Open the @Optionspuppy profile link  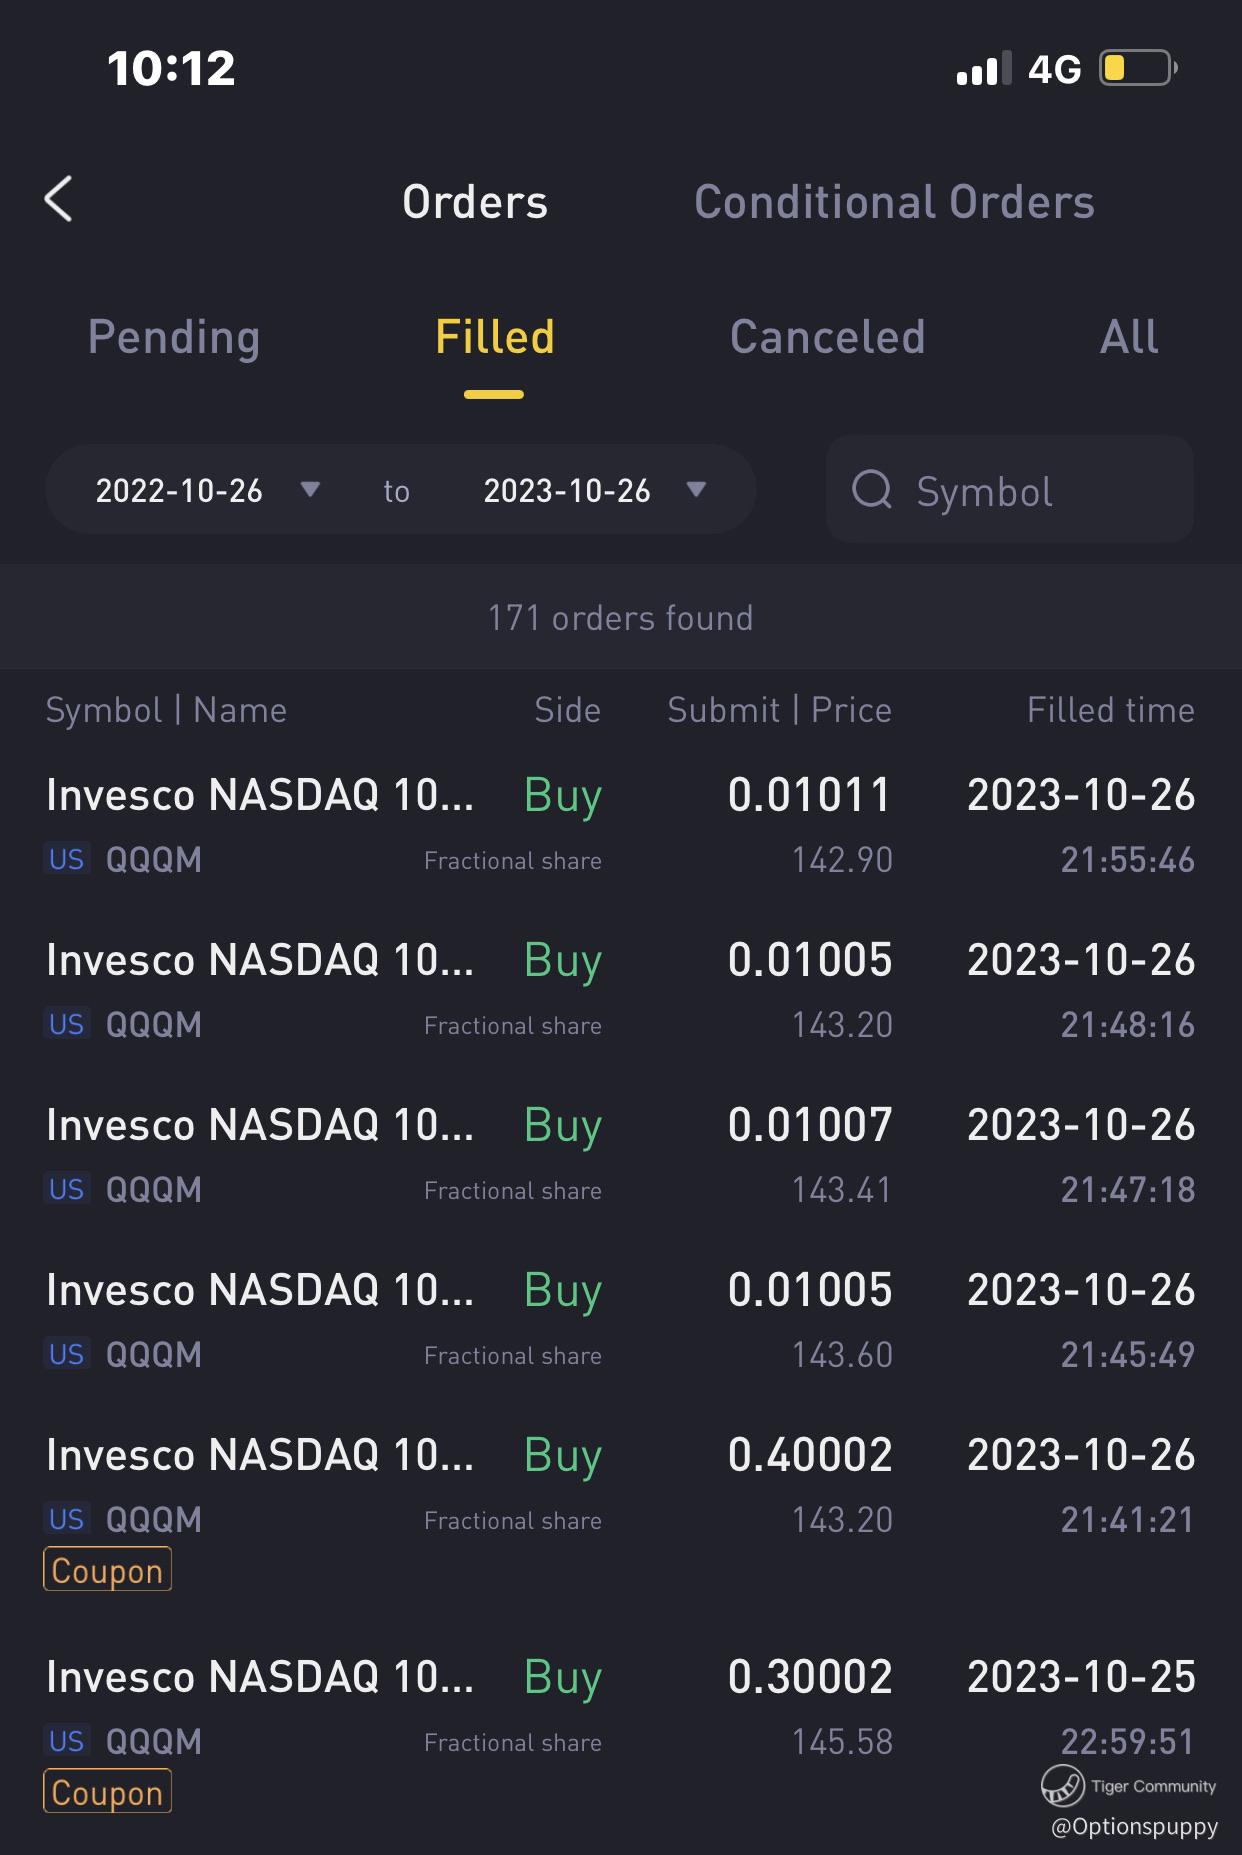[1134, 1827]
